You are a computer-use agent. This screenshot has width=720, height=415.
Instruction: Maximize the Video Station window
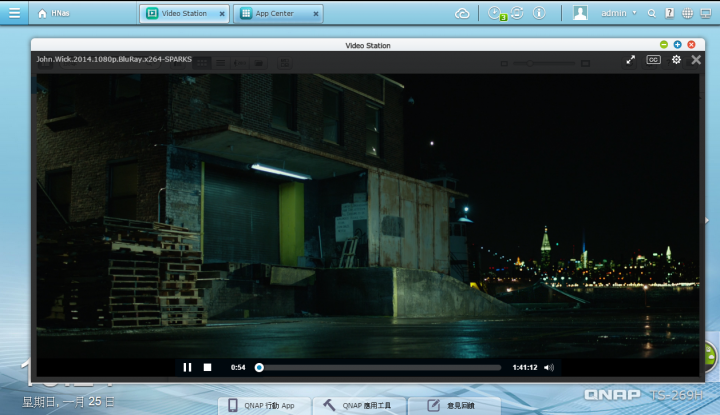tap(677, 45)
